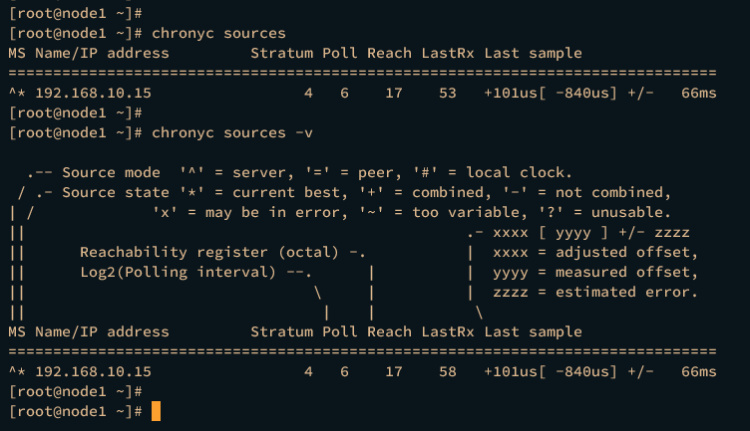Image resolution: width=750 pixels, height=431 pixels.
Task: Click 'yyyy = measured offset' legend line
Action: point(594,272)
